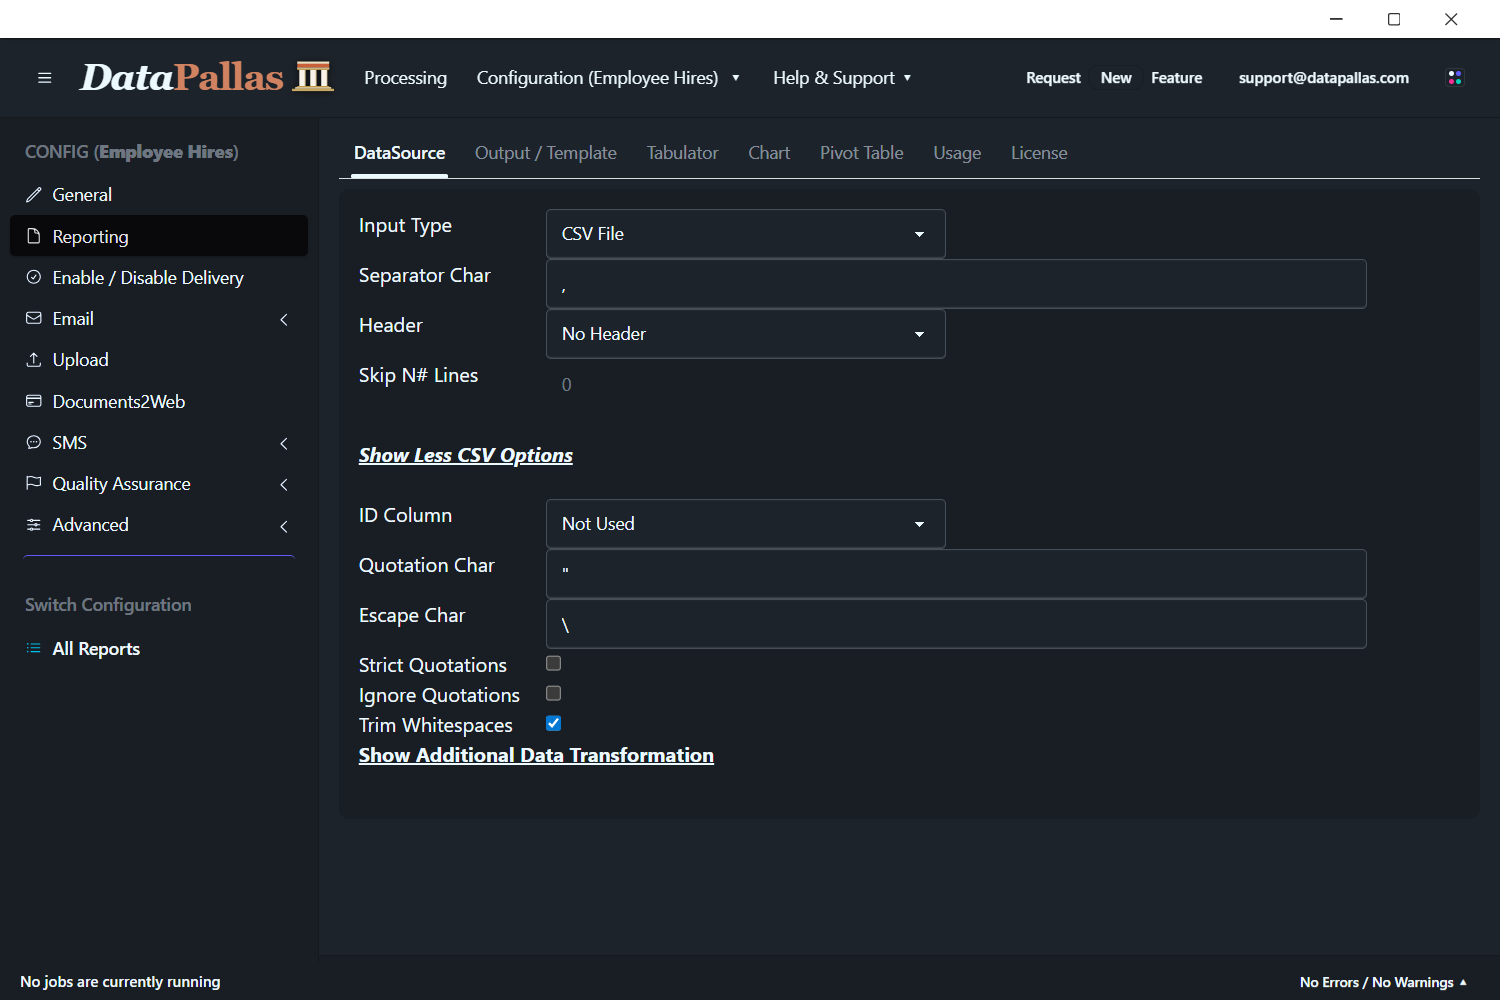Uncheck the Trim Whitespaces checkbox

(x=553, y=723)
